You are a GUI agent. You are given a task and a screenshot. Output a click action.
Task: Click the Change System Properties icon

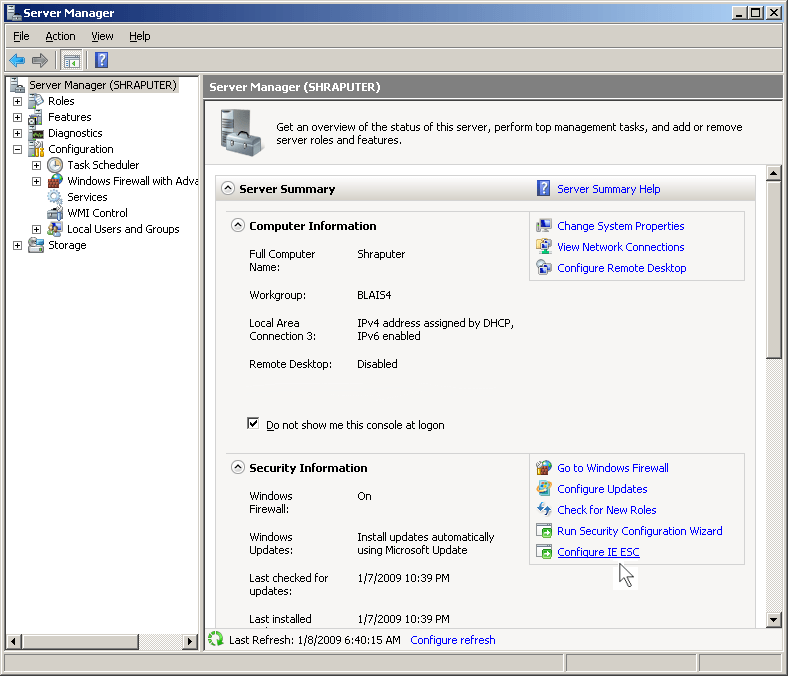(544, 226)
